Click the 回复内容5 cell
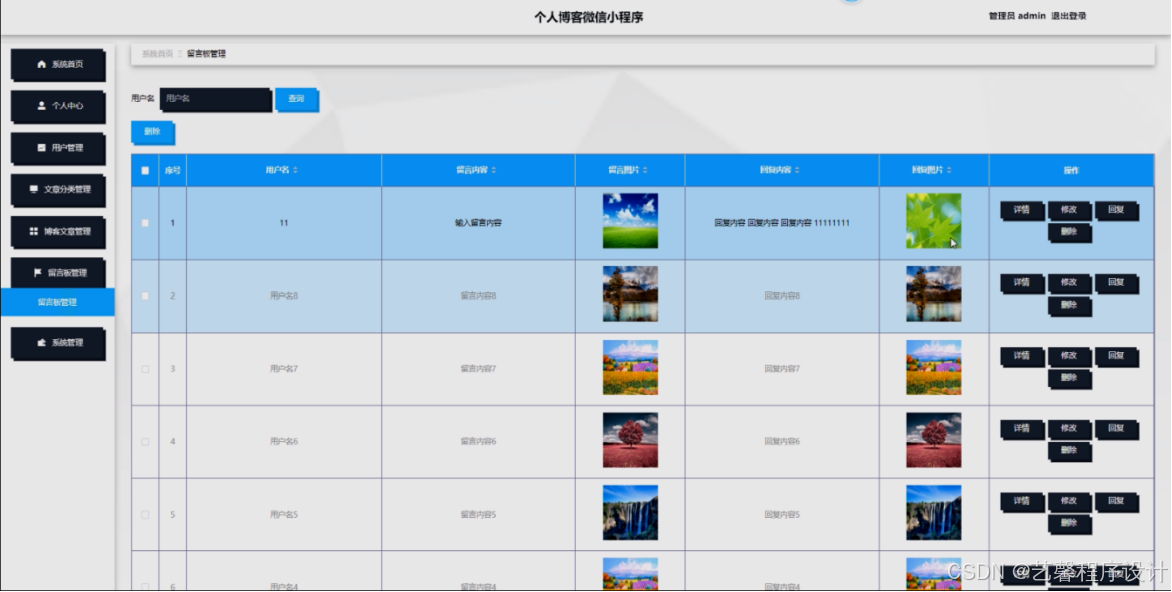This screenshot has width=1172, height=592. (x=782, y=515)
